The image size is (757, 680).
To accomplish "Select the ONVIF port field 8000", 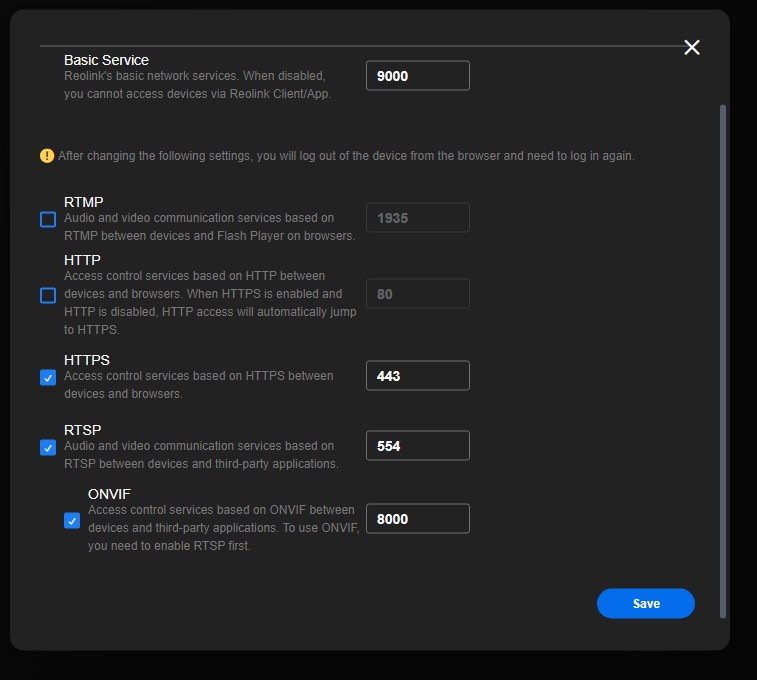I will [417, 519].
